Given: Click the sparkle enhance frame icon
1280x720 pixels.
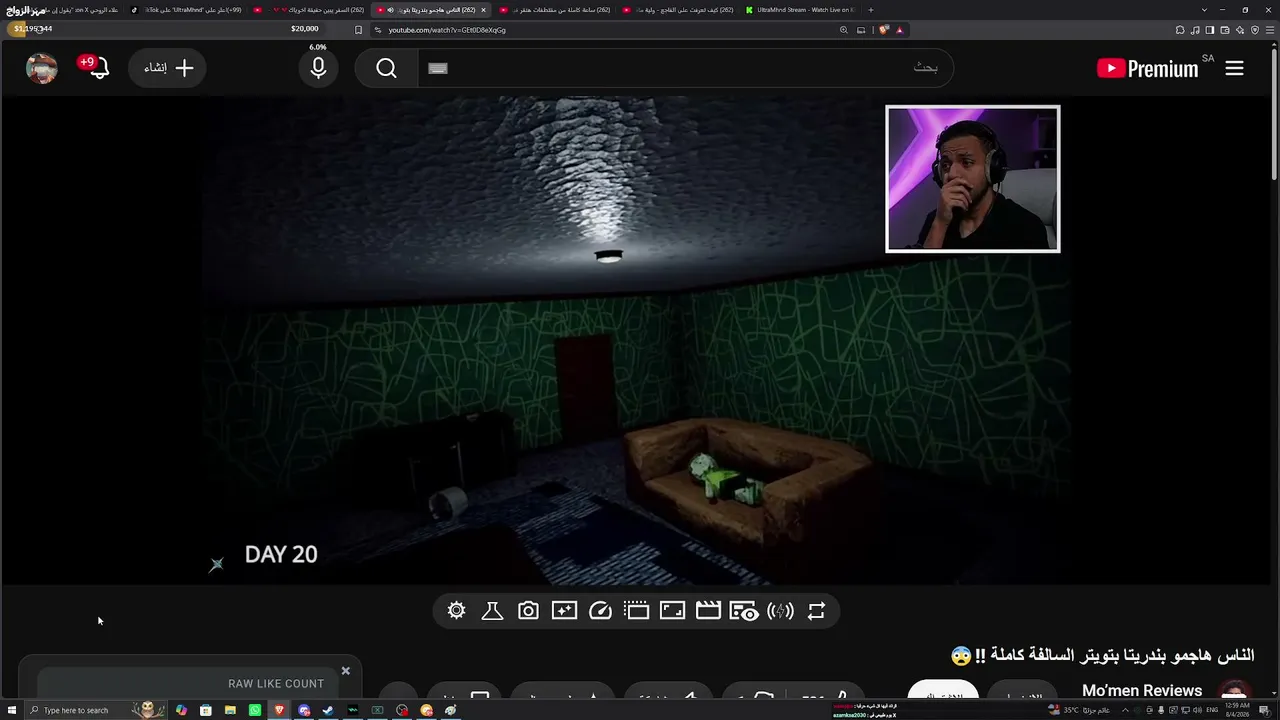Looking at the screenshot, I should pyautogui.click(x=564, y=611).
